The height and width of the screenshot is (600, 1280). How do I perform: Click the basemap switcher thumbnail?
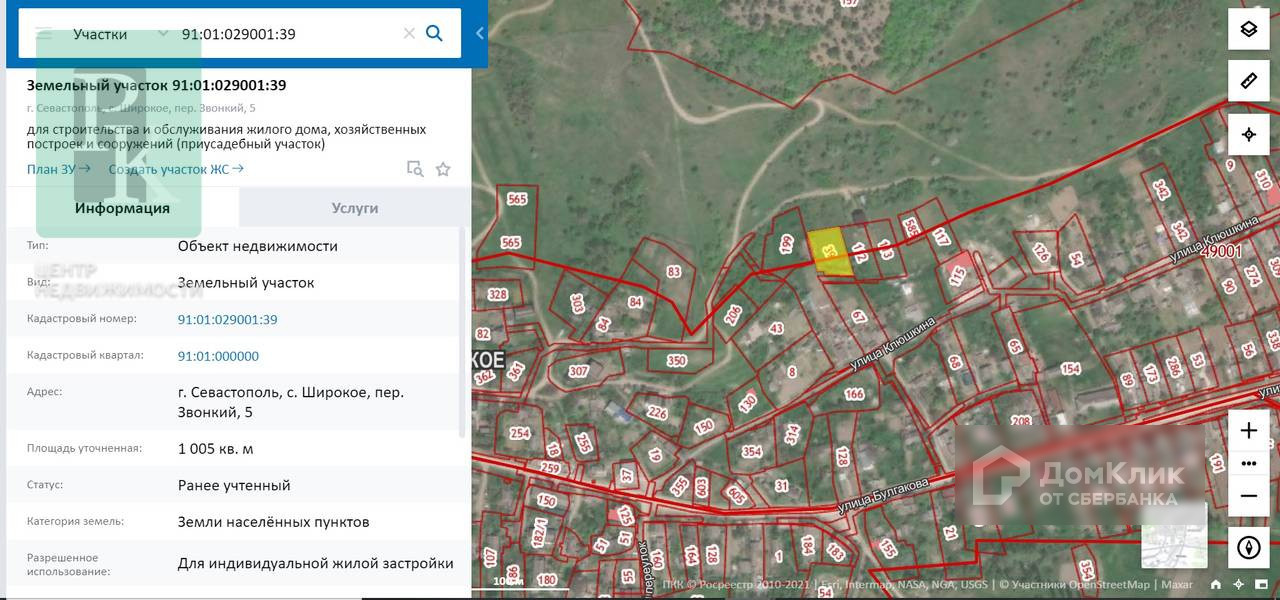point(1175,536)
